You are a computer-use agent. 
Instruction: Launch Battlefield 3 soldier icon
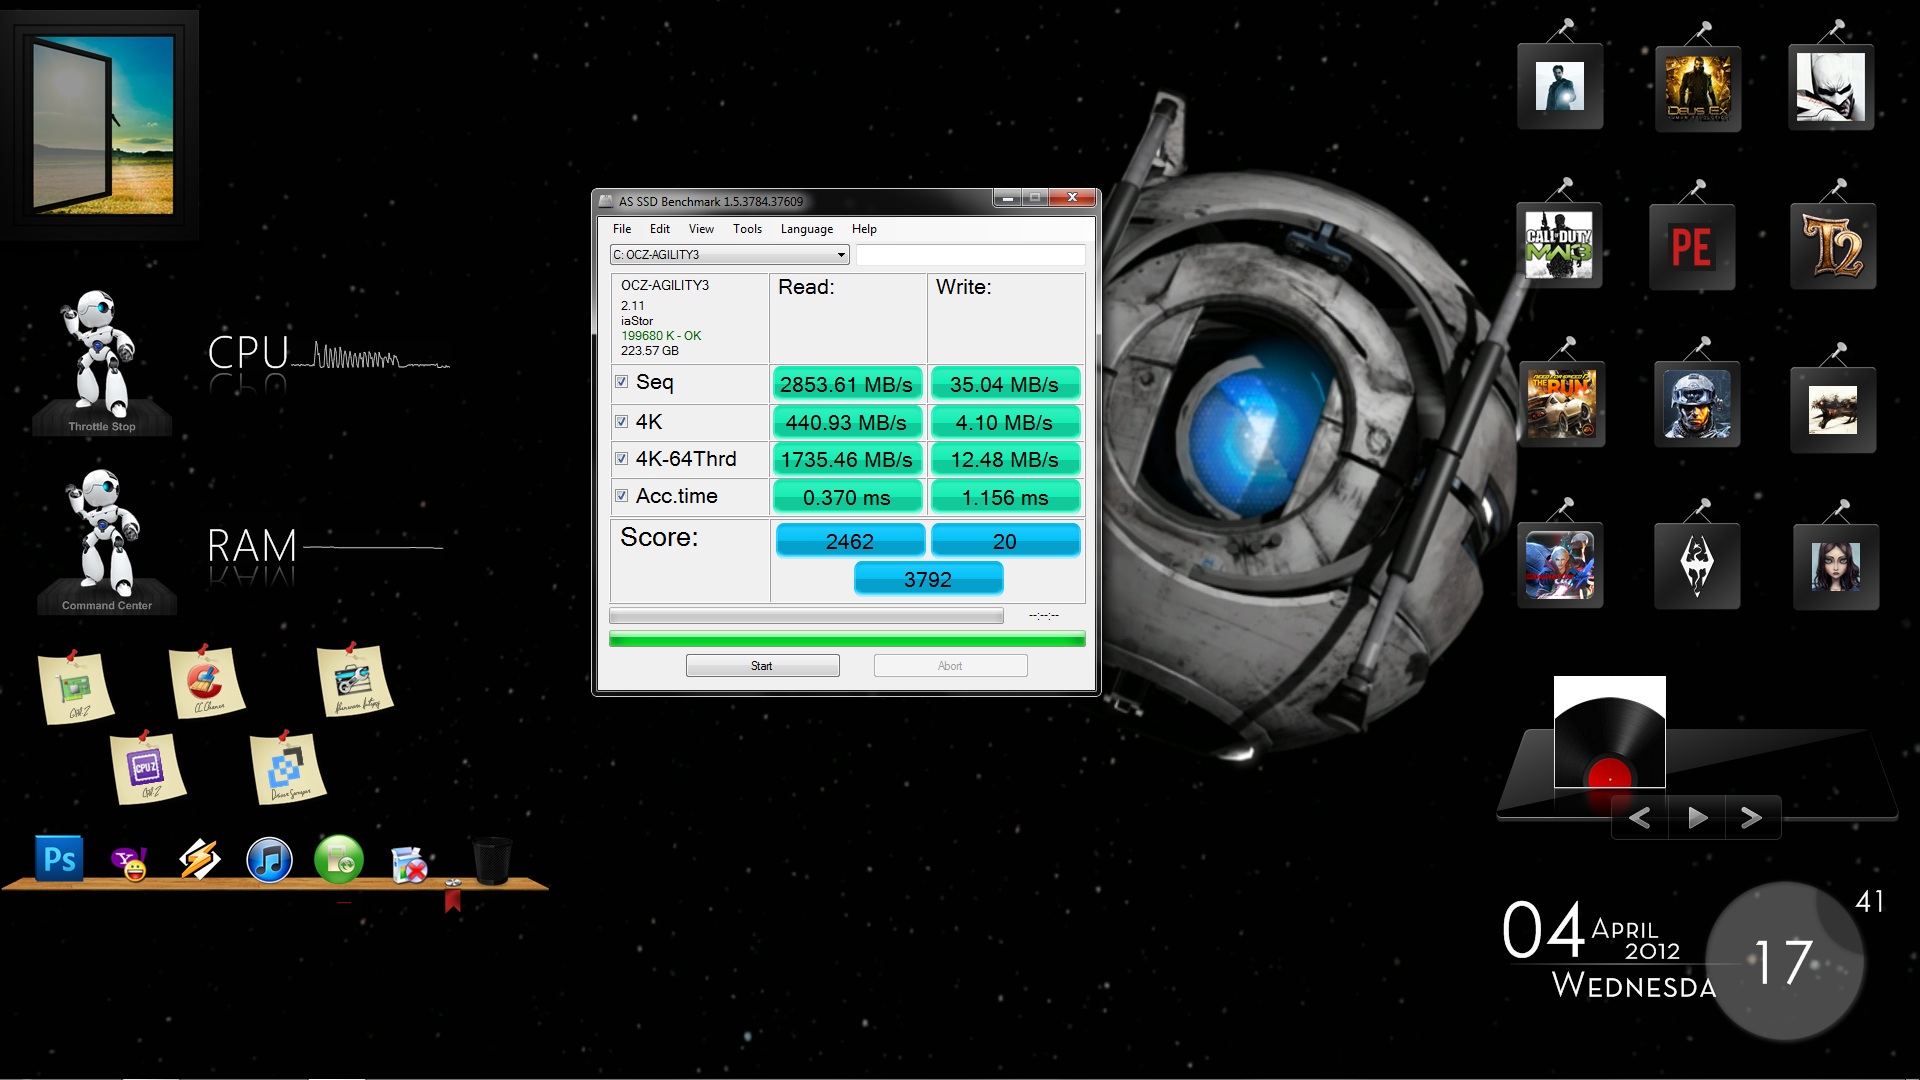(1697, 404)
